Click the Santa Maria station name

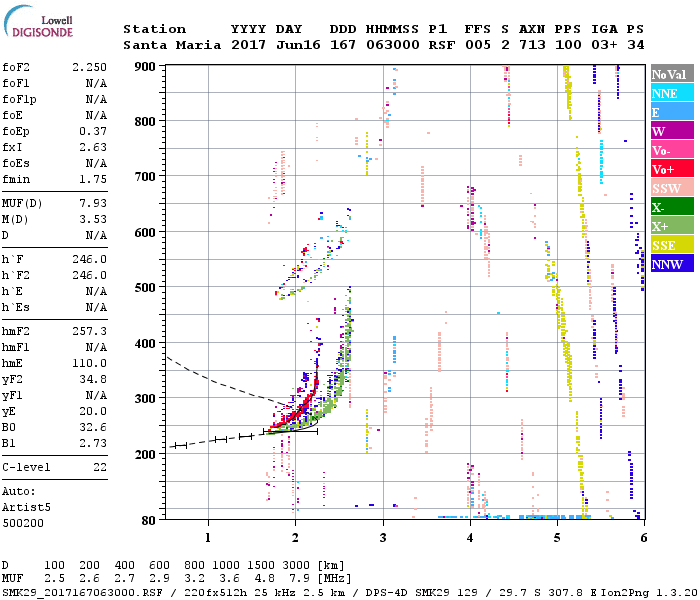point(172,45)
